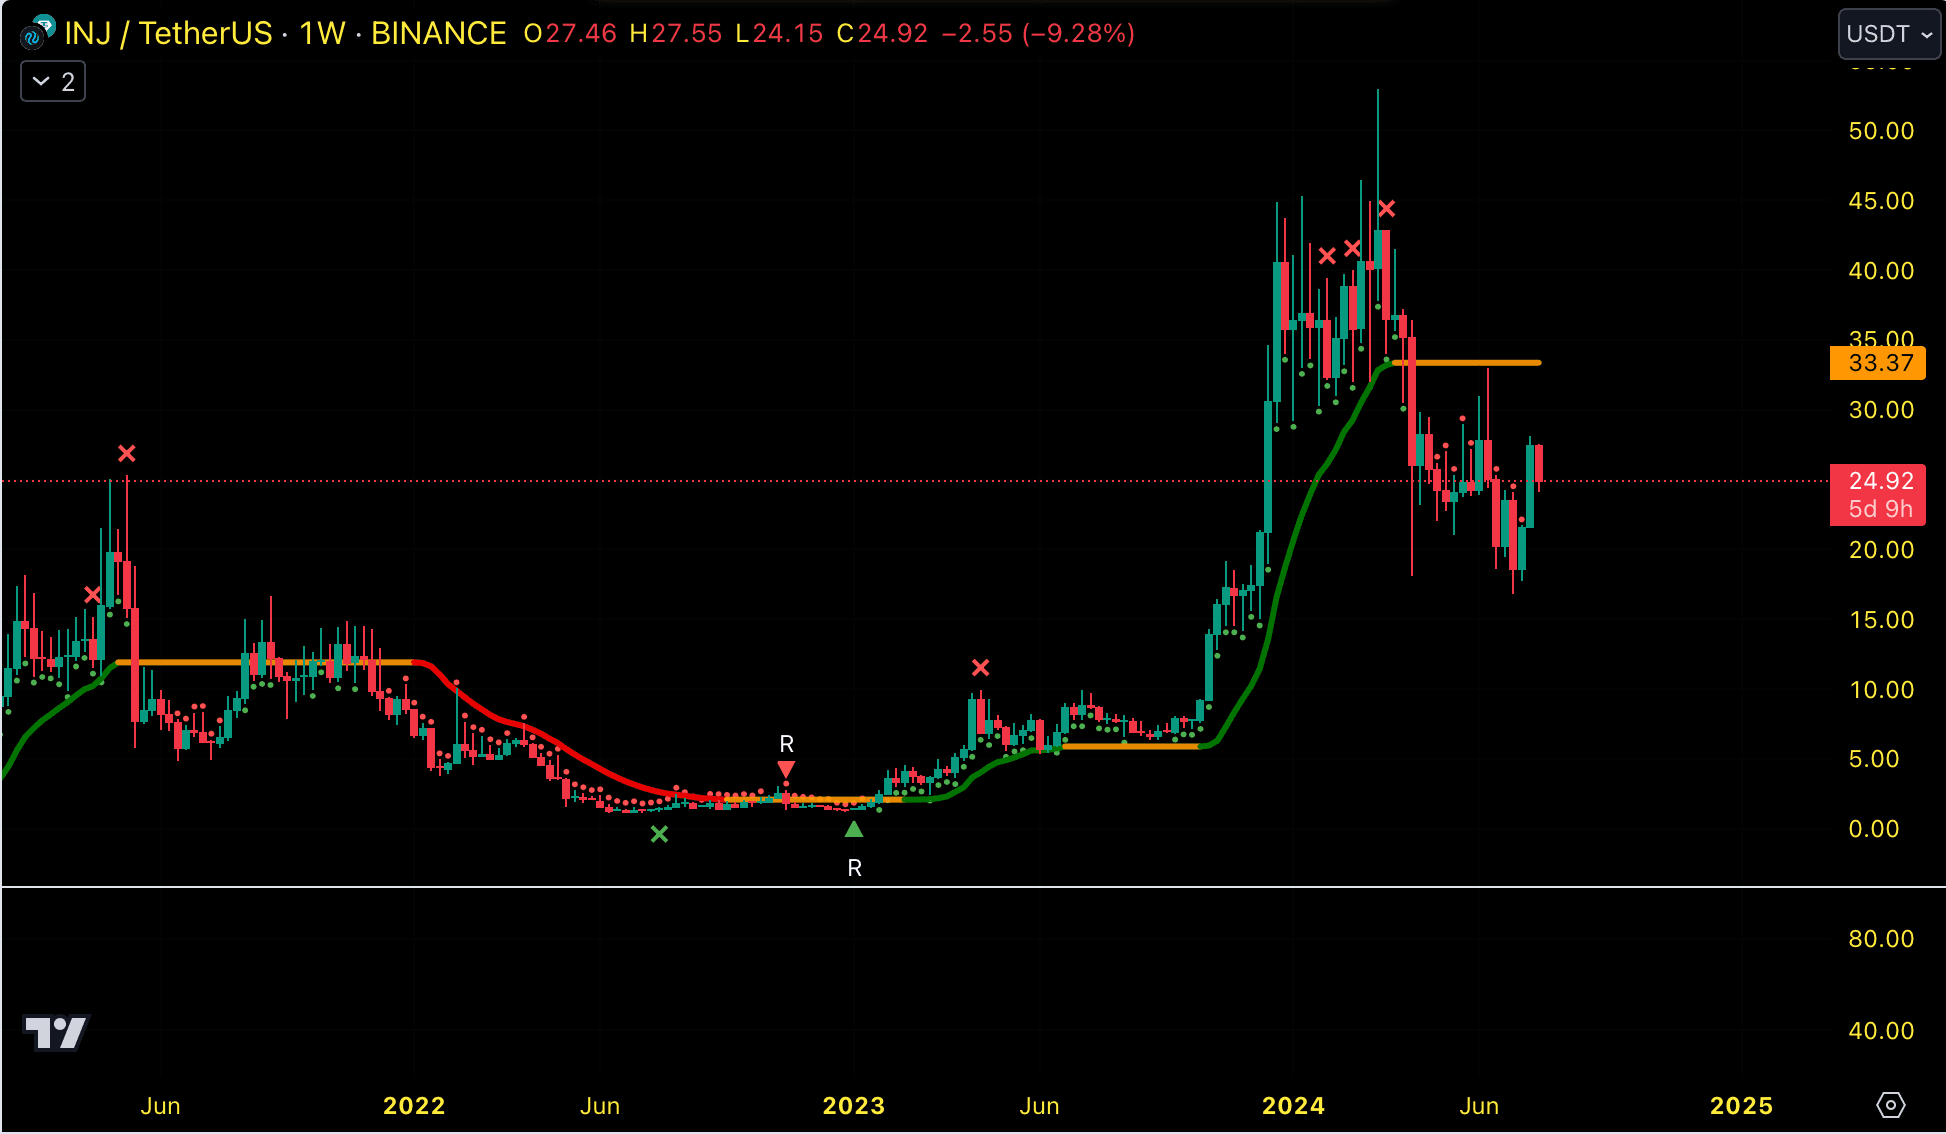Click the closing value C24.92 in the header
The width and height of the screenshot is (1946, 1134).
882,34
